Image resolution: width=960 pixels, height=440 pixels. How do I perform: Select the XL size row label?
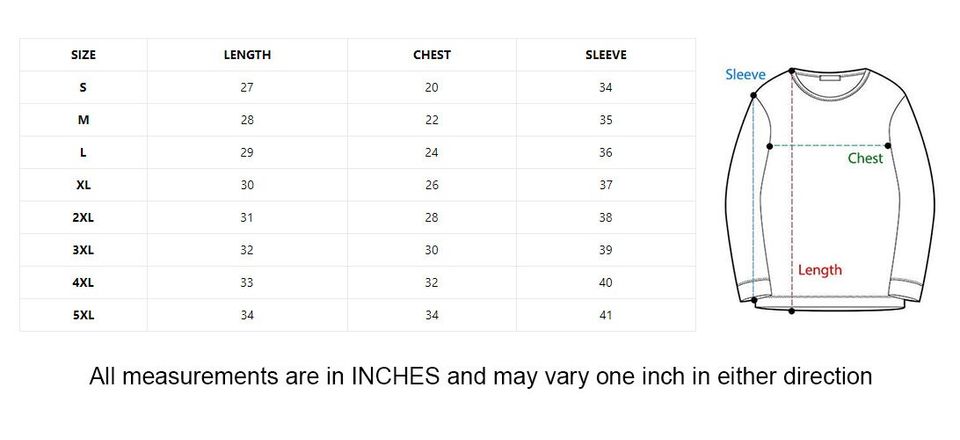83,185
